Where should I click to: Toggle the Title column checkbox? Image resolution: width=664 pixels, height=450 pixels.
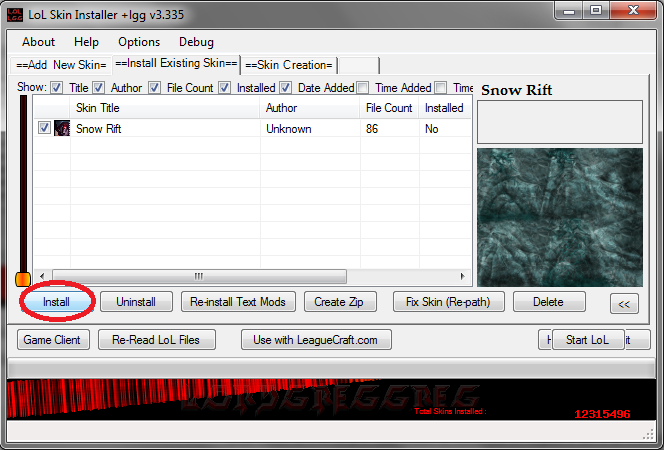click(56, 88)
